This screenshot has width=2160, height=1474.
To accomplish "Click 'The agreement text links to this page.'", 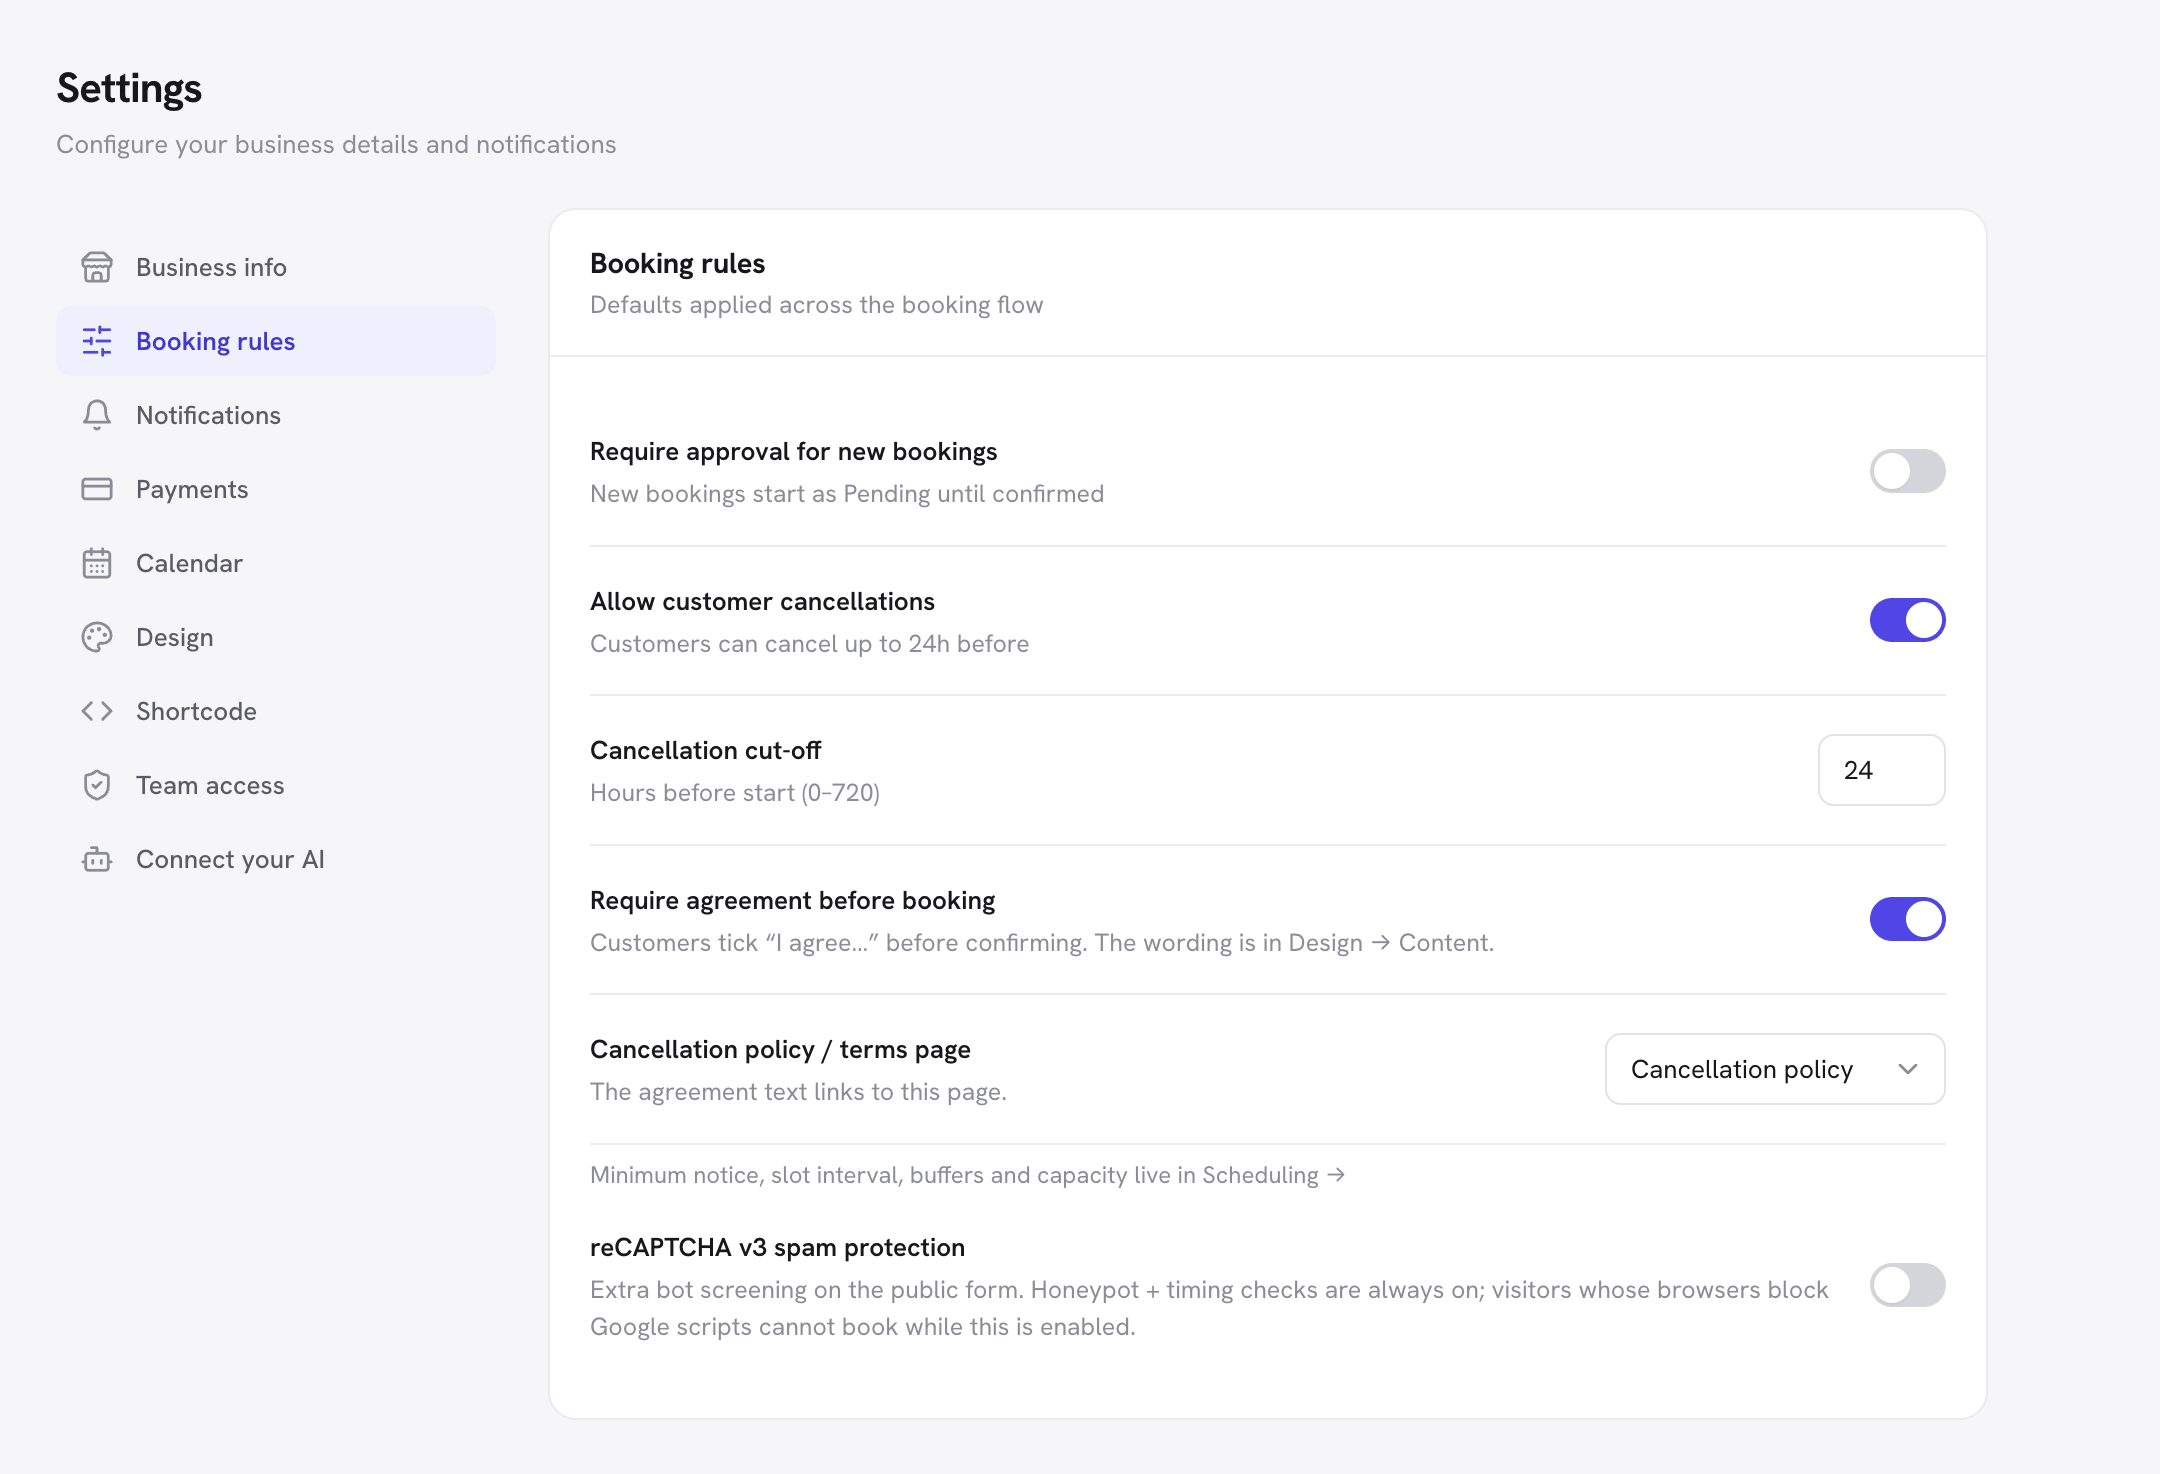I will tap(798, 1092).
